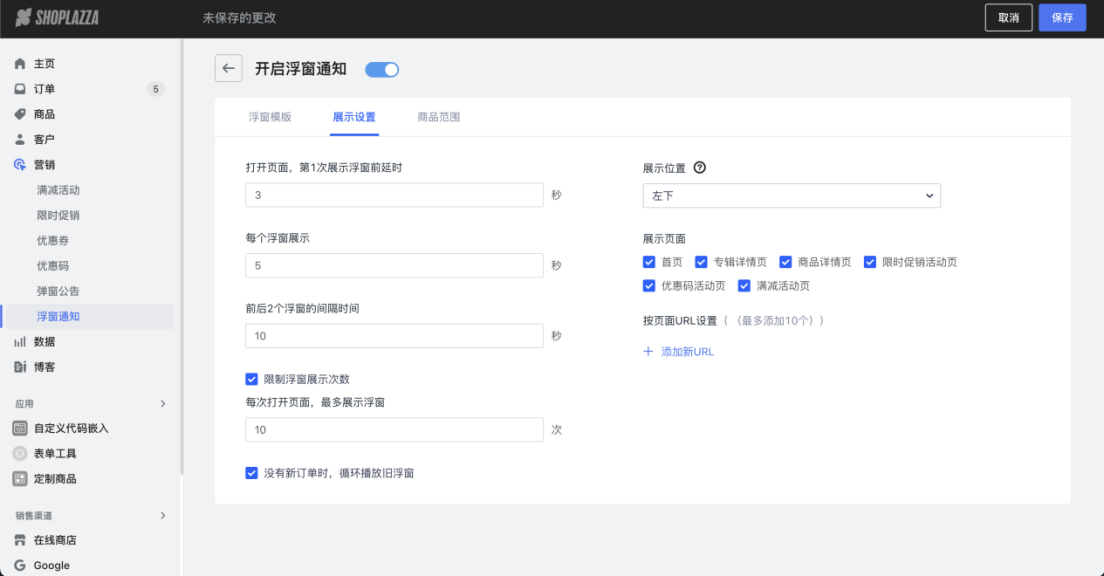Screen dimensions: 1104x576
Task: Click the 取消 button
Action: [x=1008, y=18]
